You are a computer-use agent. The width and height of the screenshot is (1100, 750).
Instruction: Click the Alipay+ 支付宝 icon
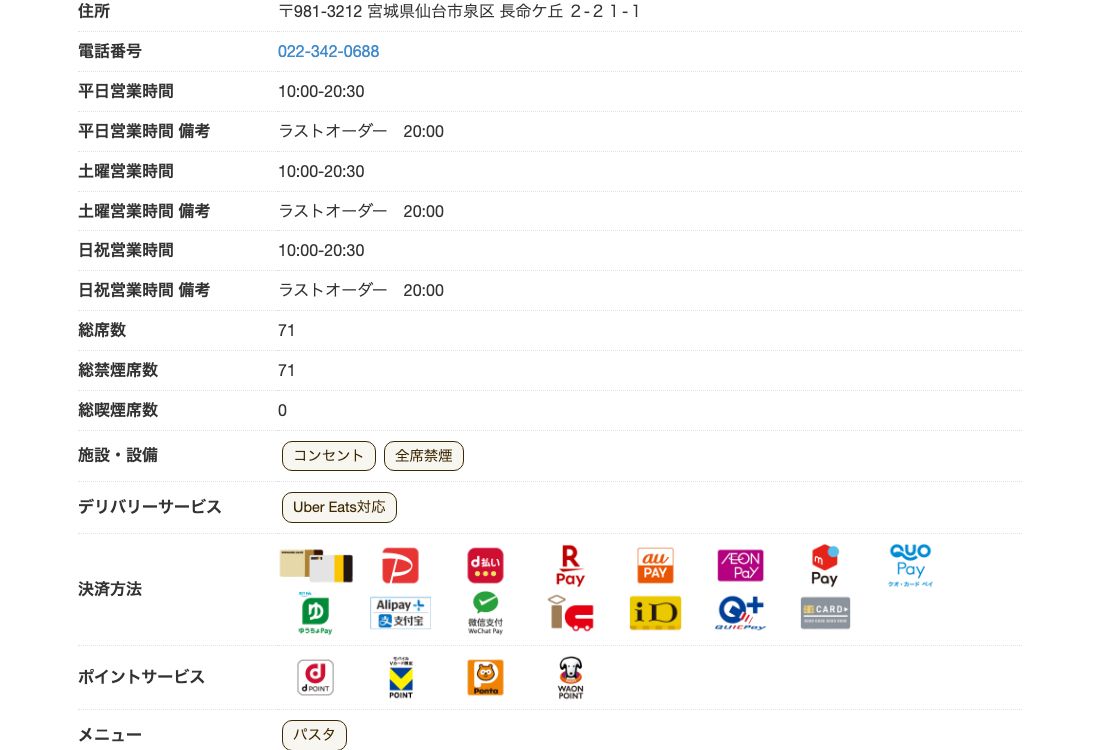pos(400,612)
